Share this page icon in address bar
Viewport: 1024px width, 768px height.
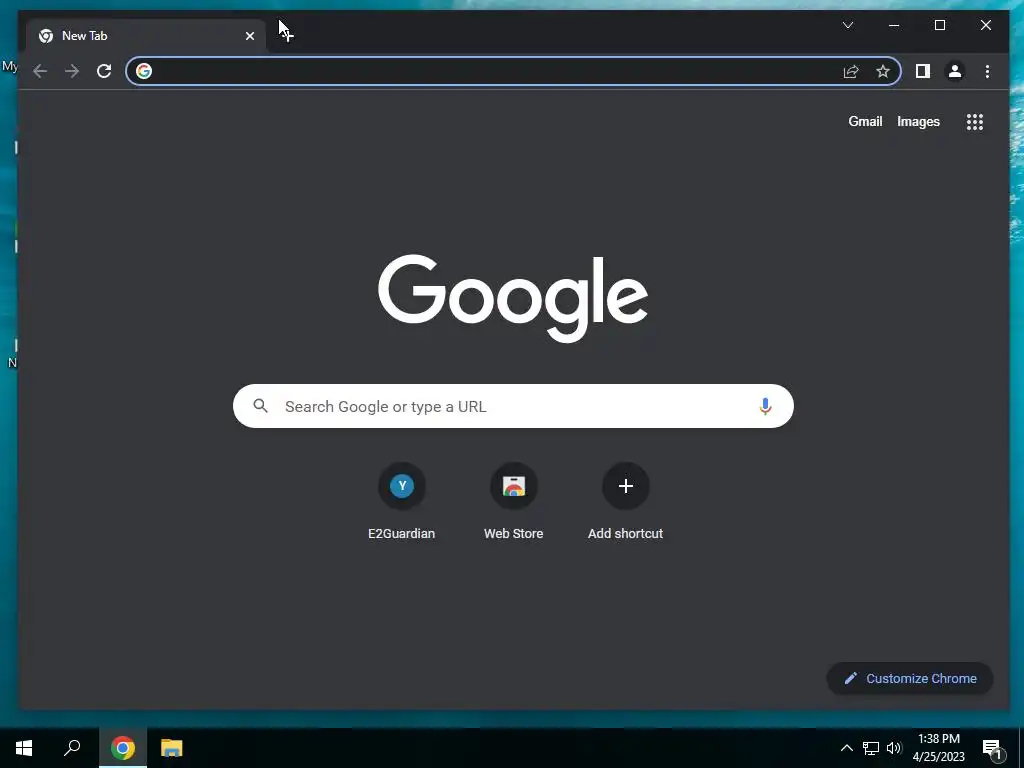click(x=850, y=71)
